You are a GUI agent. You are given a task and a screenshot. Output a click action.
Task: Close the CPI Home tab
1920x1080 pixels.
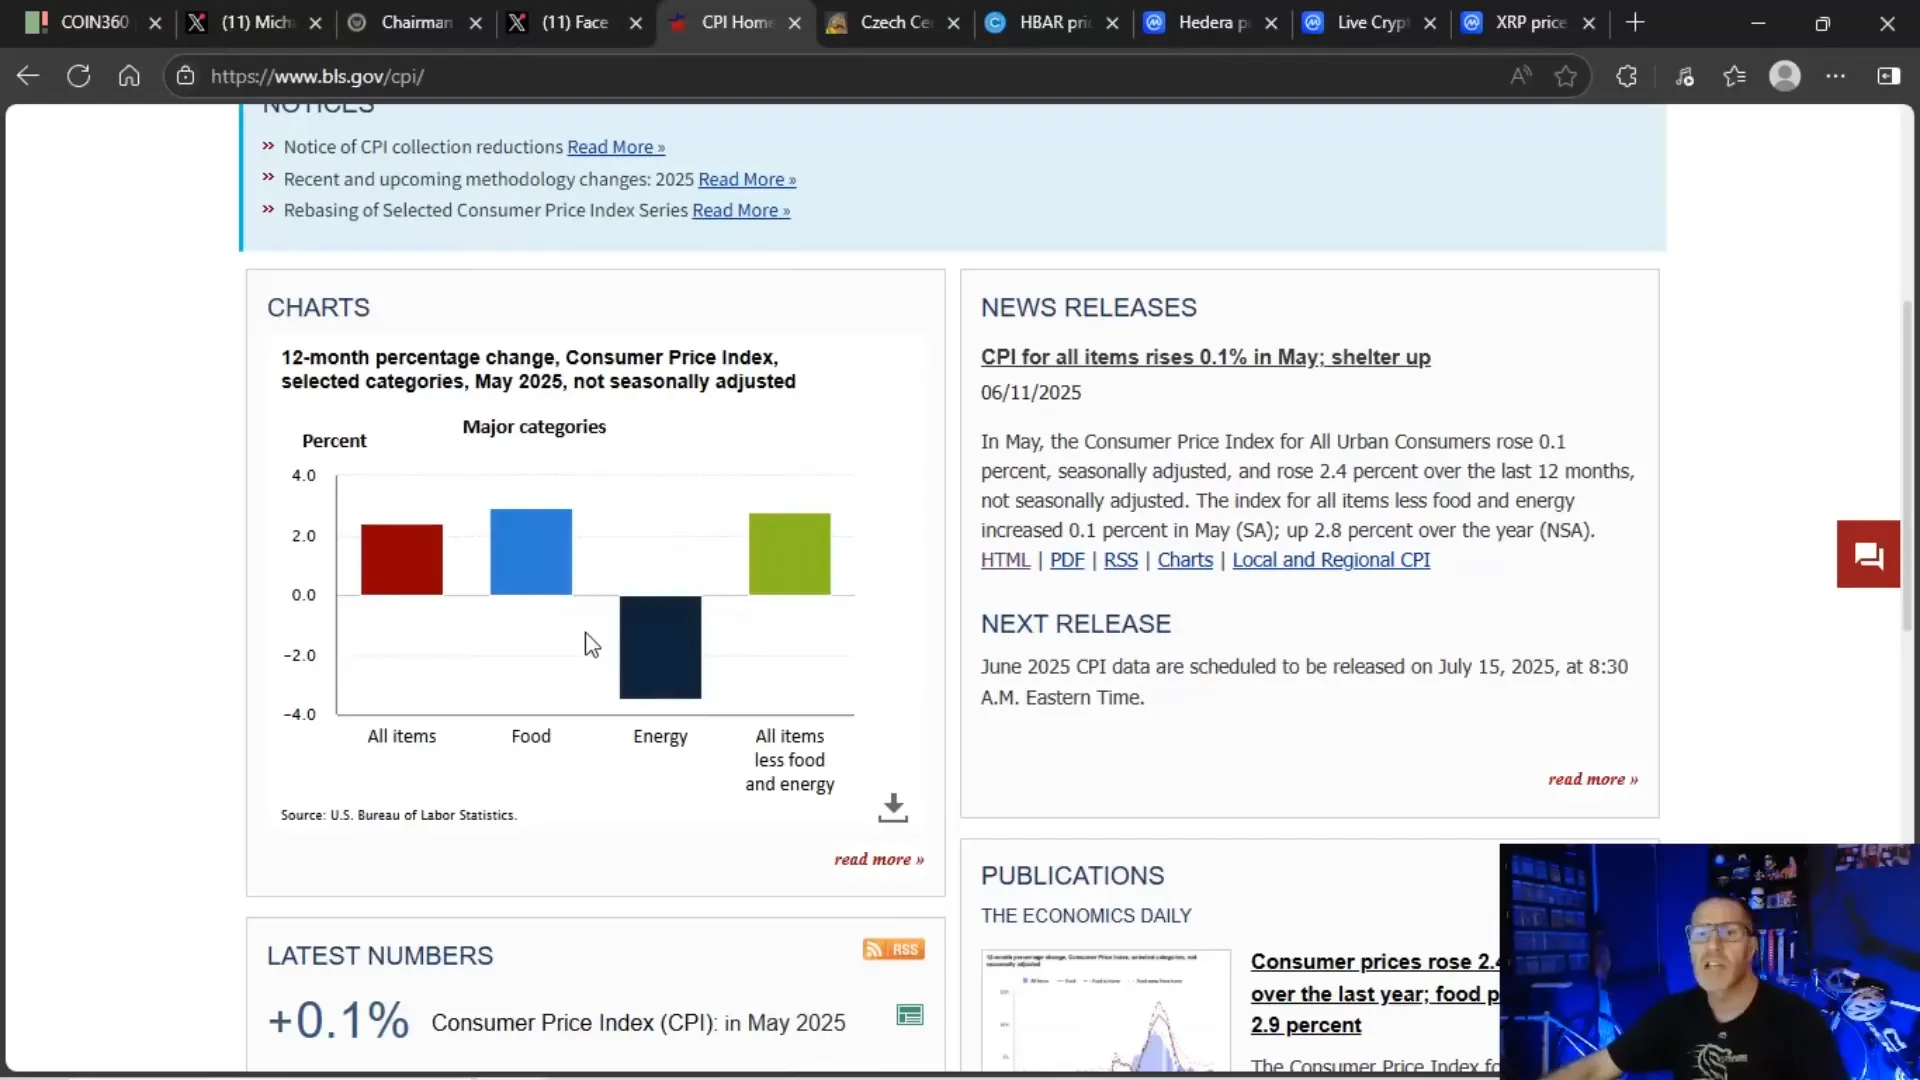tap(795, 23)
